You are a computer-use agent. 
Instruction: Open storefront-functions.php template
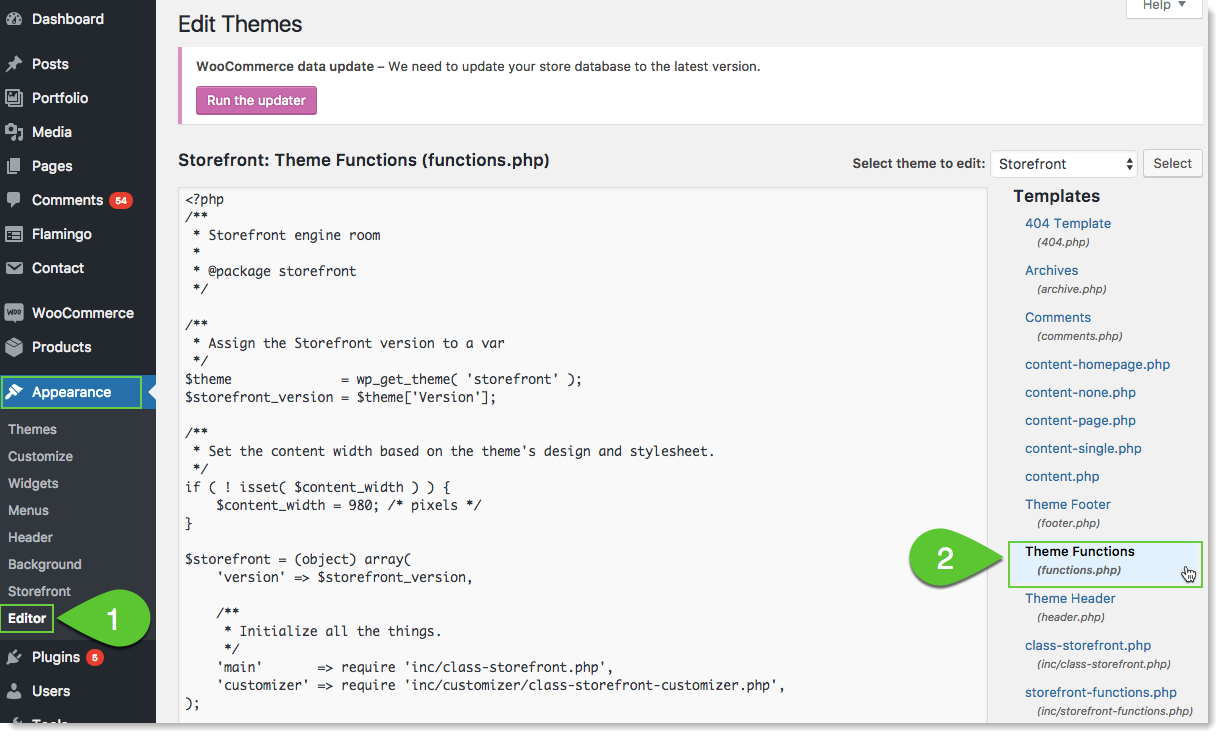click(1101, 692)
